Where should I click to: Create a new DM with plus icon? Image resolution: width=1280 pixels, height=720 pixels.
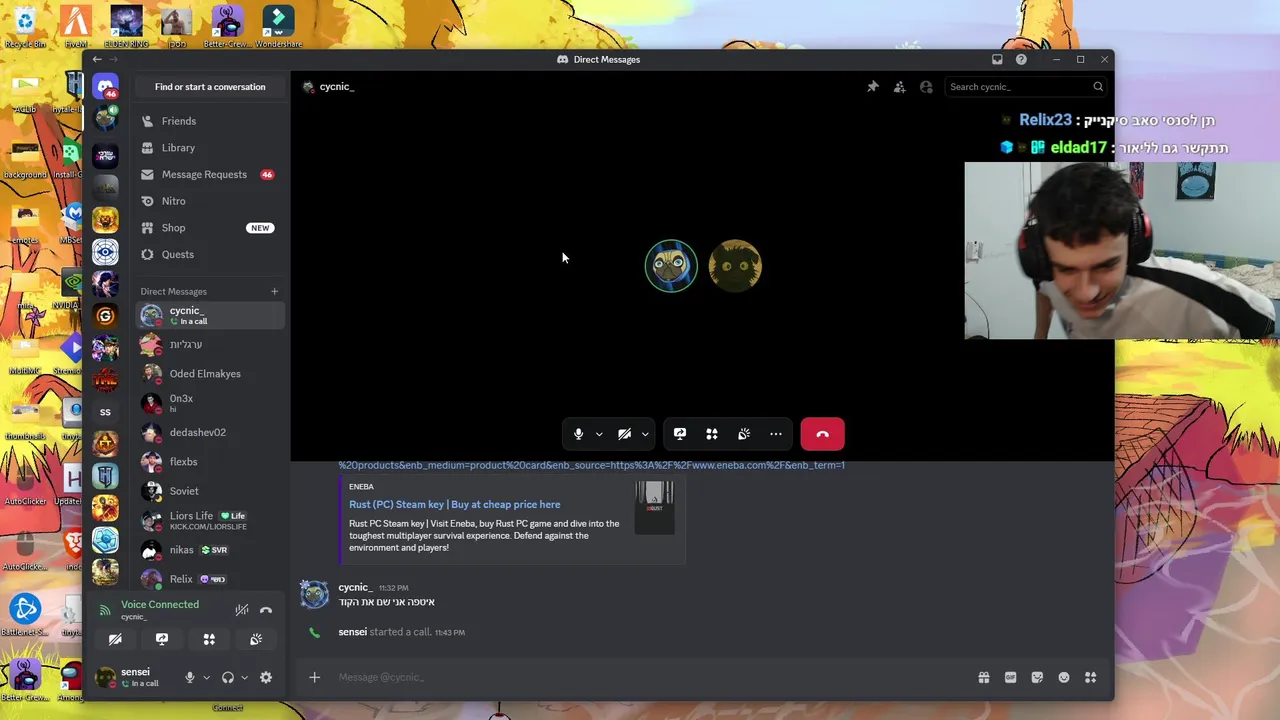point(274,292)
